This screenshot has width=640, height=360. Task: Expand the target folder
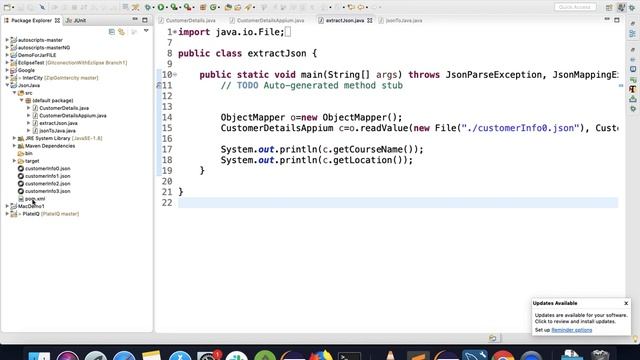(14, 161)
